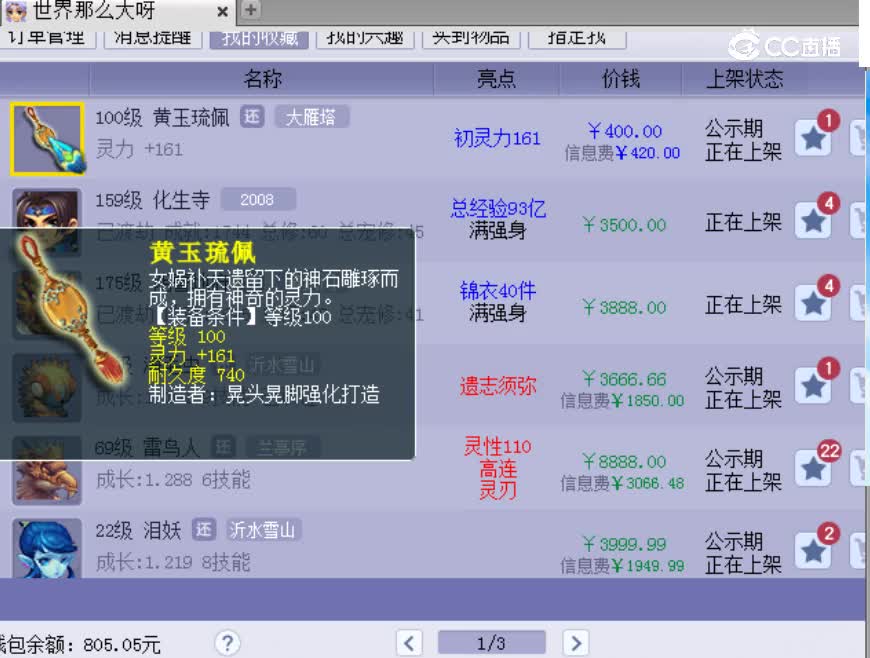Viewport: 870px width, 658px height.
Task: Click the 亮点 column header
Action: [x=496, y=79]
